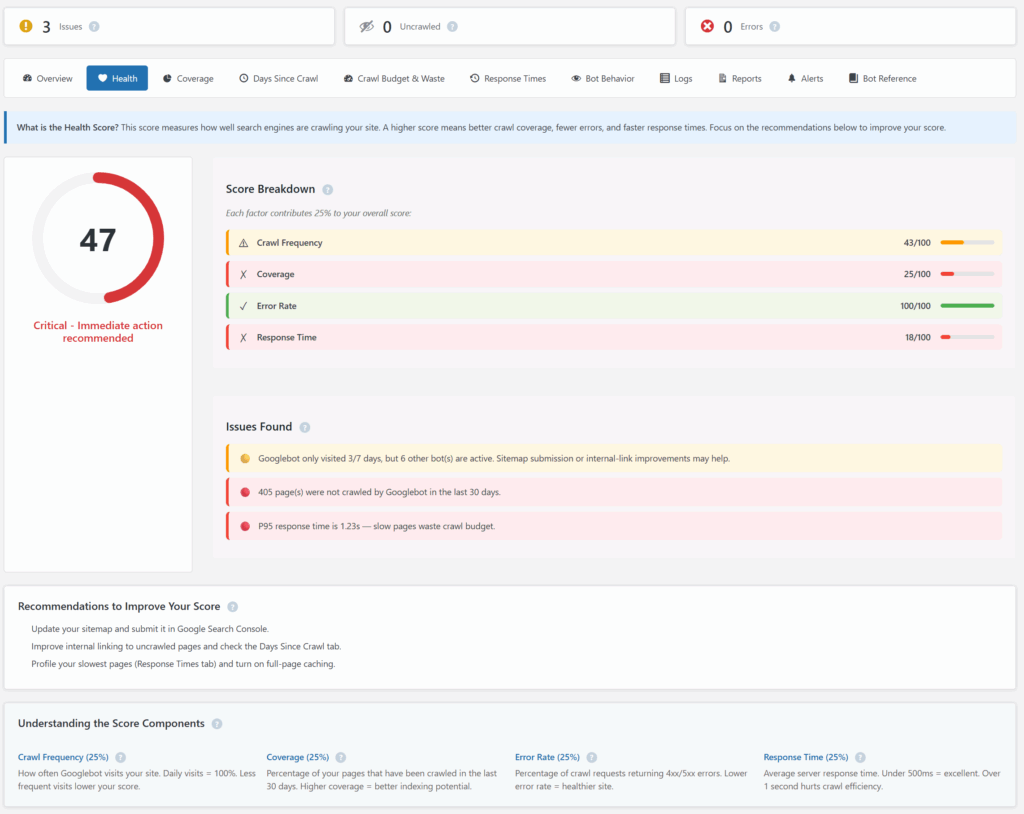Viewport: 1024px width, 814px height.
Task: Click help icon beside Recommendations to Improve Your Score
Action: click(232, 607)
